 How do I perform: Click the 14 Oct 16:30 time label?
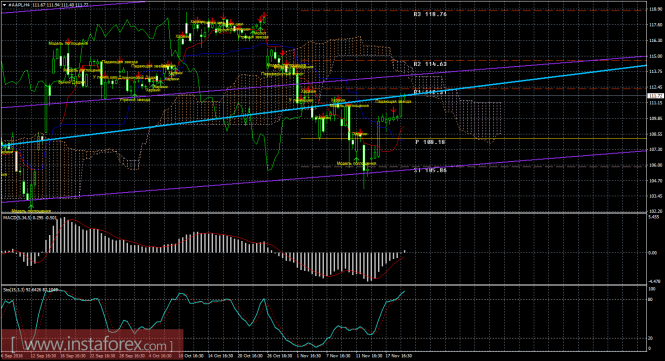point(221,356)
